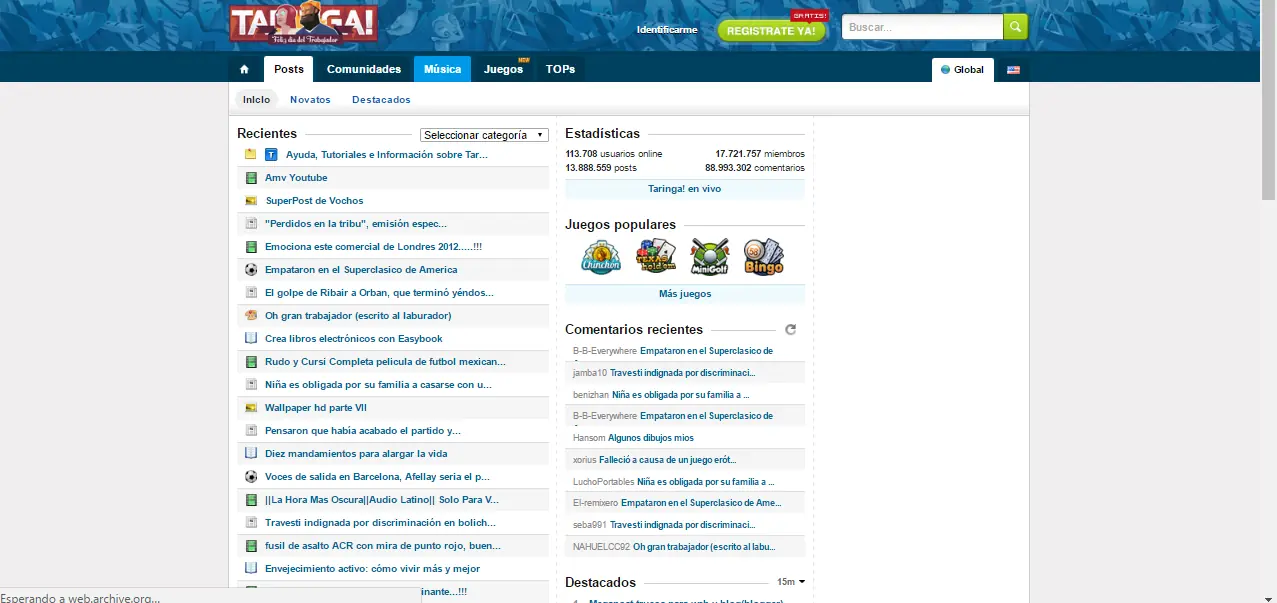The image size is (1277, 603).
Task: Click the icon beside Wallpaper hd parte VII
Action: pyautogui.click(x=251, y=408)
